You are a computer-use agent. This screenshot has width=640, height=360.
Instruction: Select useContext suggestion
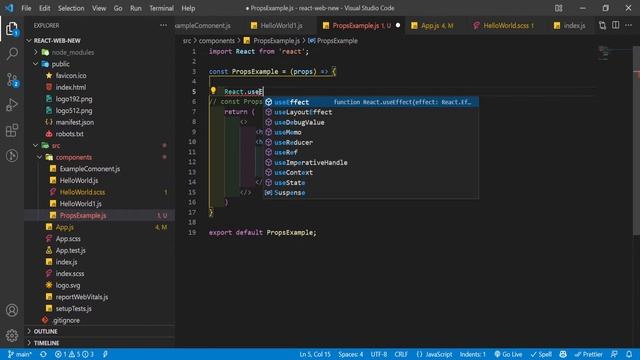coord(371,172)
